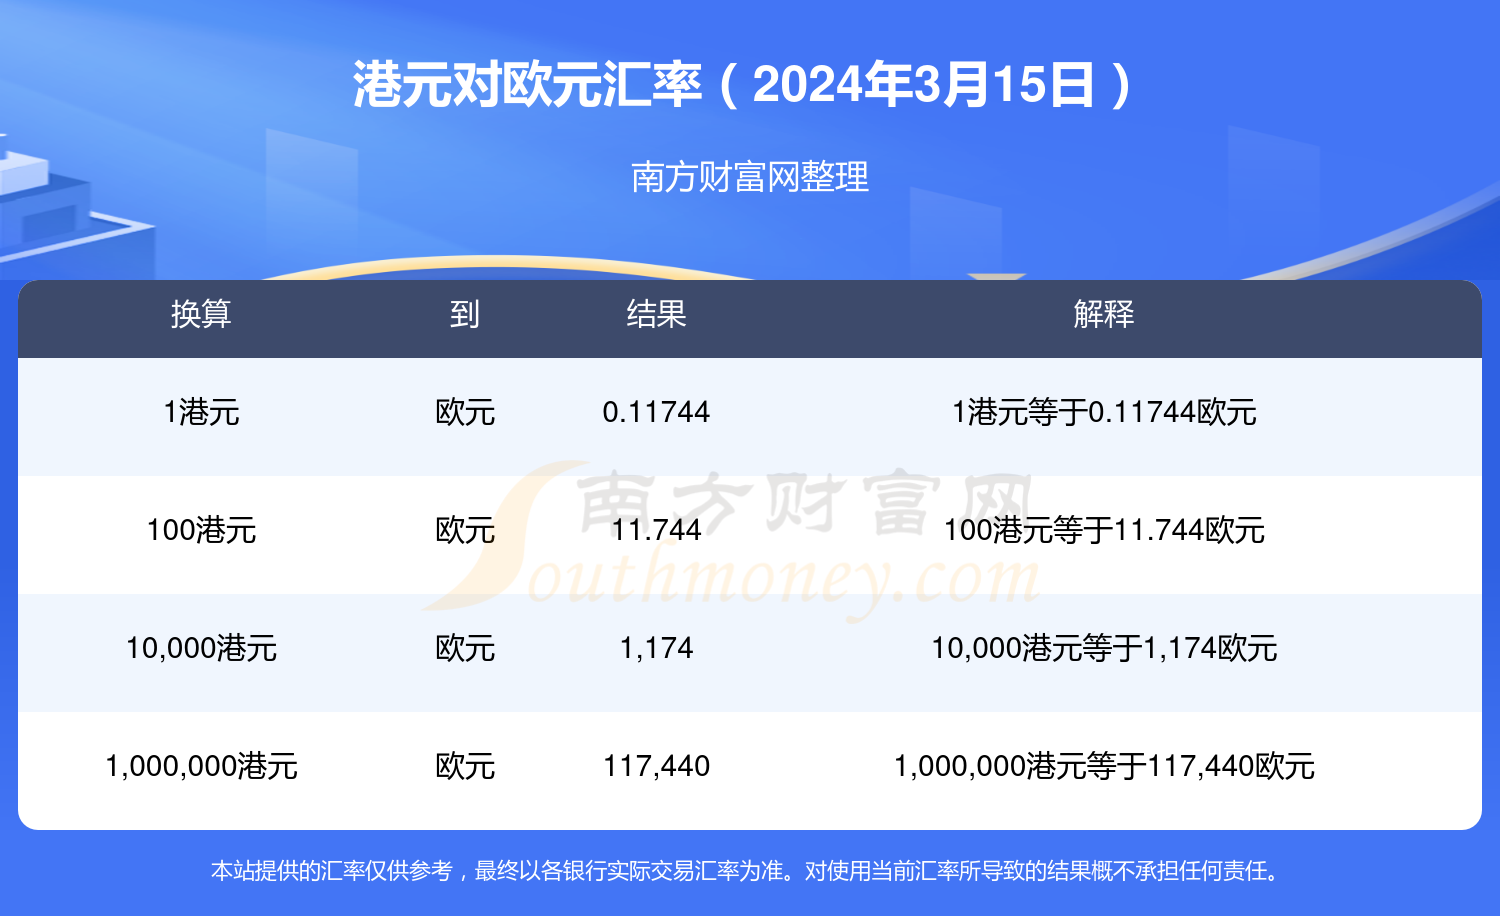
Task: Click the 100港元 cell
Action: coord(201,530)
